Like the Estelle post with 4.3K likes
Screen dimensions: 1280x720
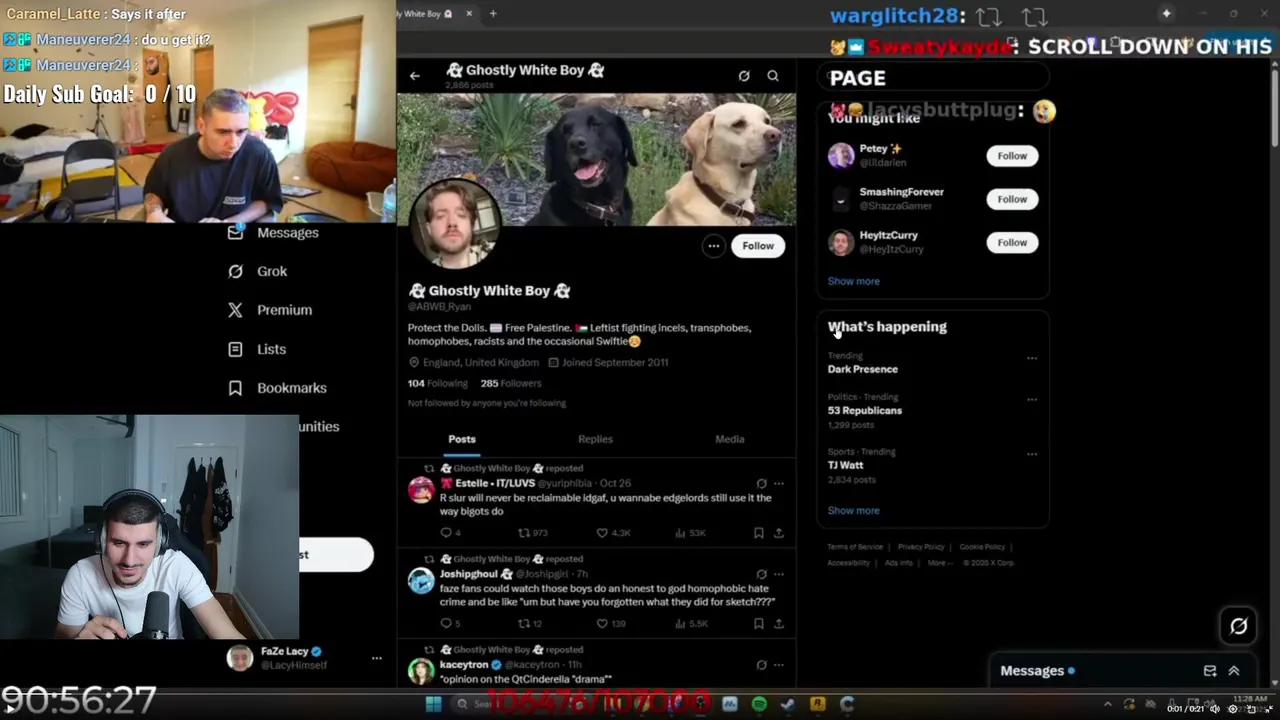613,533
